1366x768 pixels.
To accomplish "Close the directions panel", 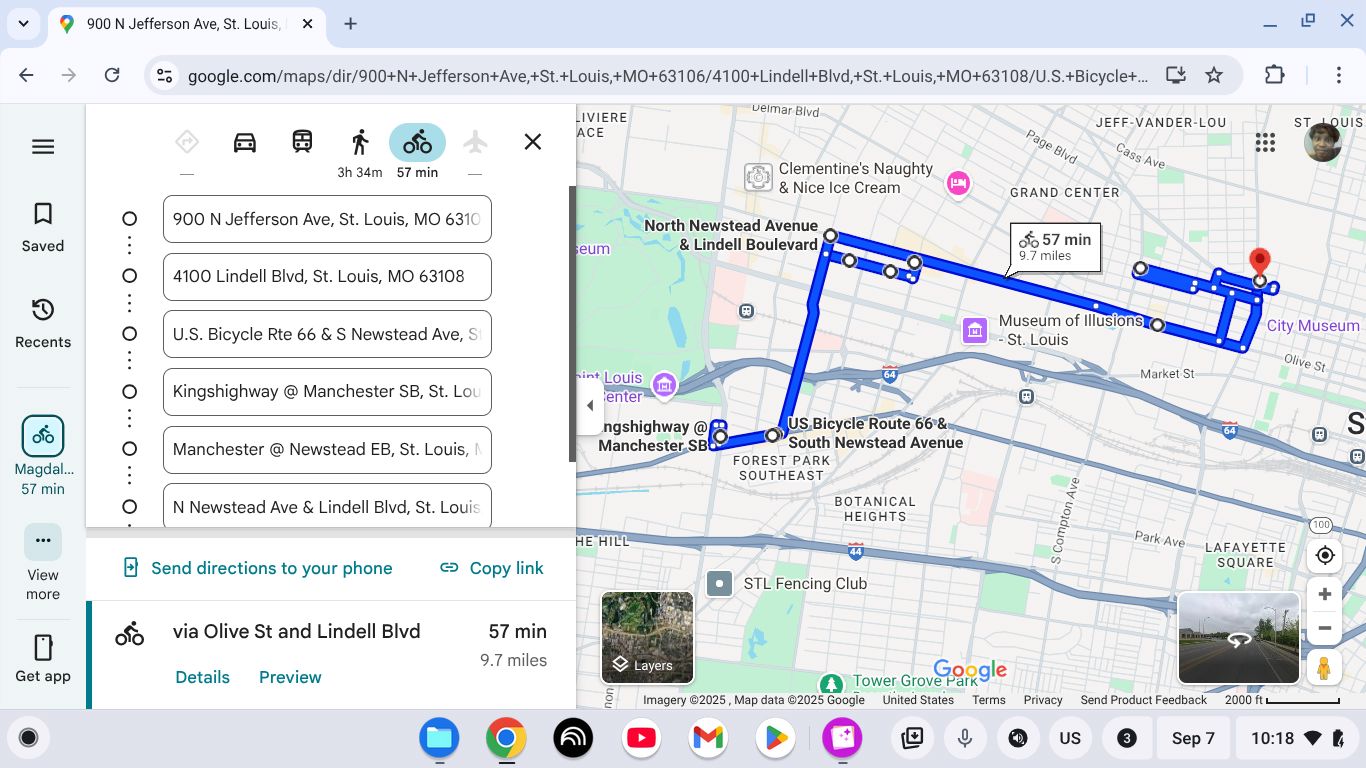I will point(533,142).
